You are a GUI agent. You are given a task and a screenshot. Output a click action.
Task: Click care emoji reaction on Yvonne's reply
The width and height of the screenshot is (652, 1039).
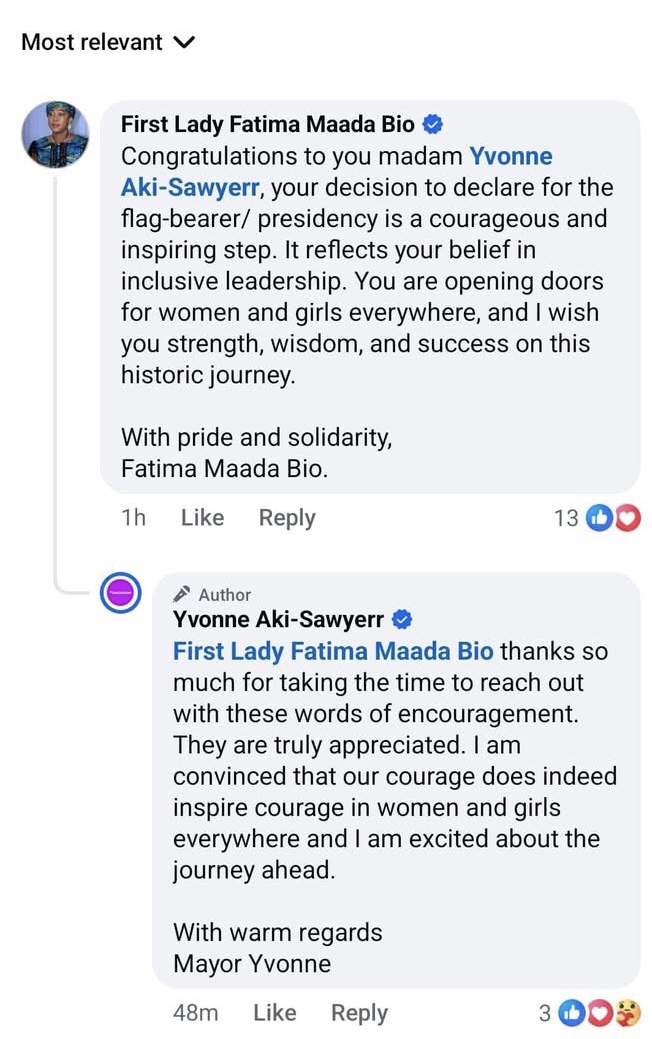coord(628,1013)
